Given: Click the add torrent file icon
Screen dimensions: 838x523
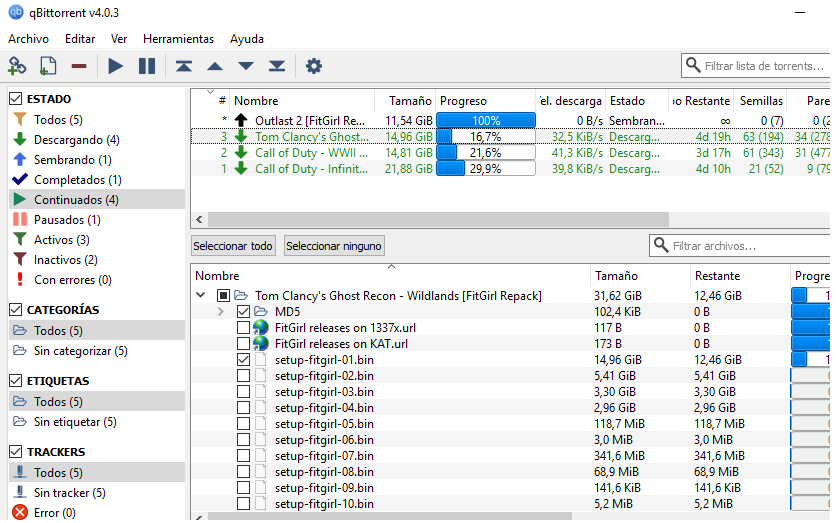Looking at the screenshot, I should click(48, 66).
